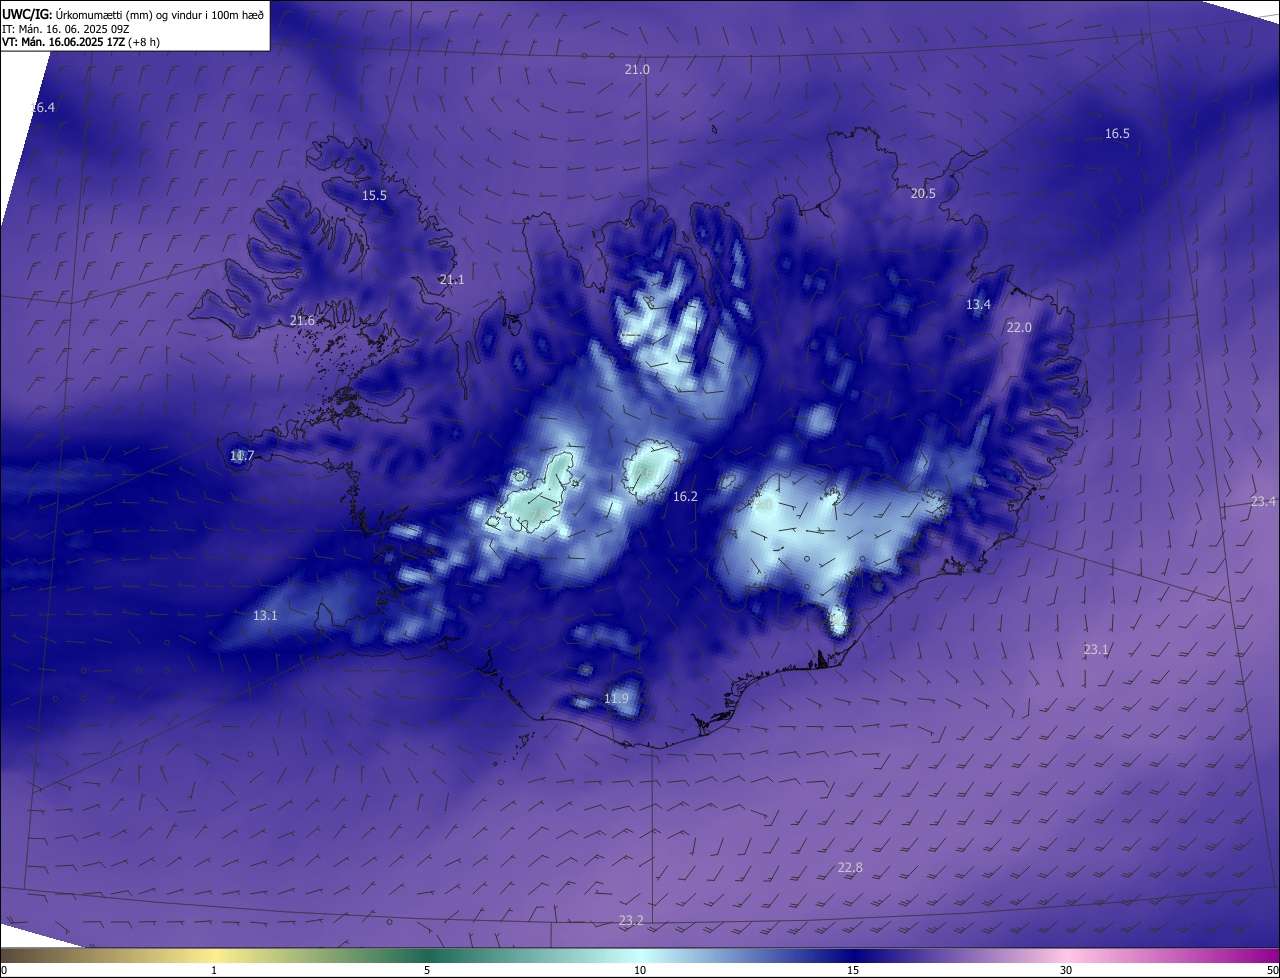
Task: Click the 11.9 value label
Action: point(617,697)
